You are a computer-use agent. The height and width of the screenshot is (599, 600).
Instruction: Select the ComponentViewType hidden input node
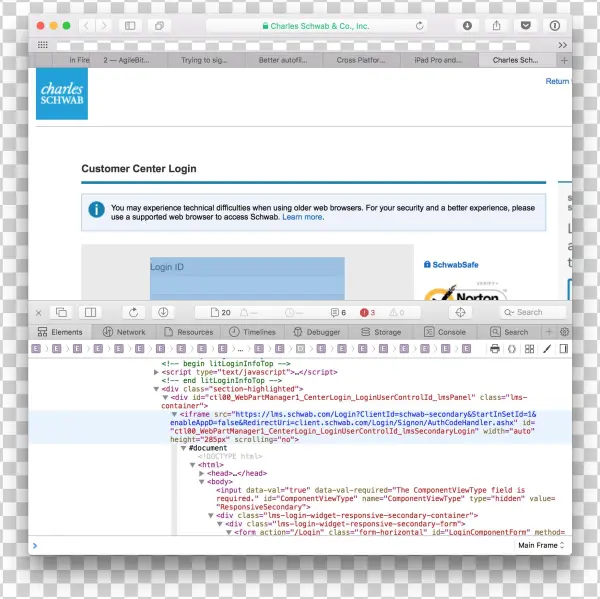tap(386, 498)
